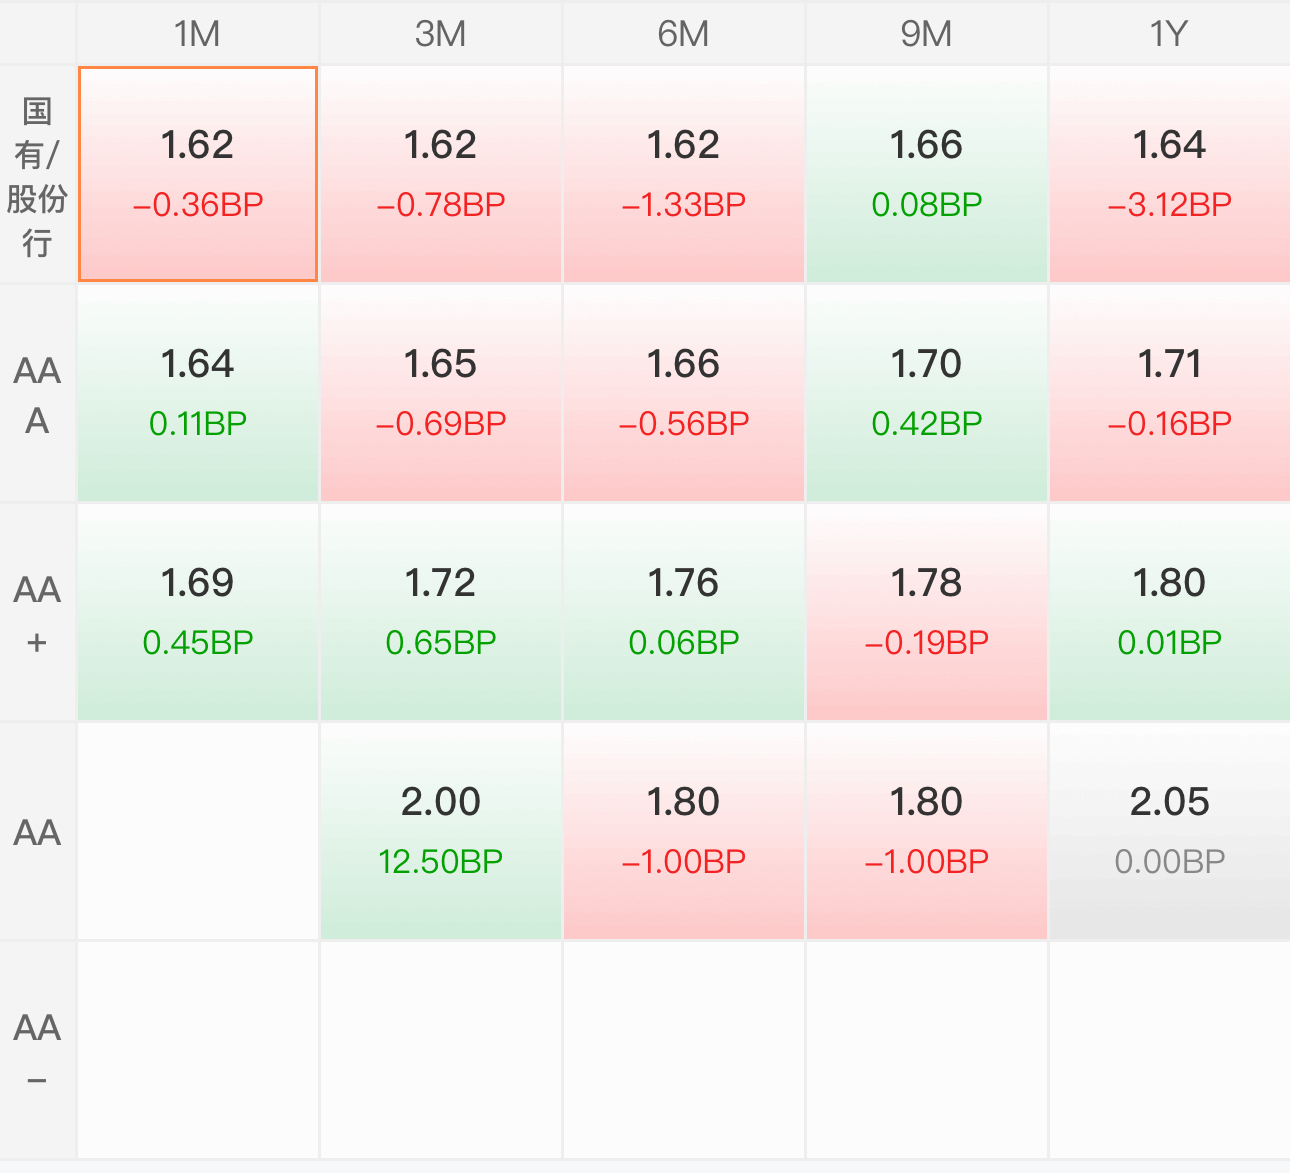1290x1173 pixels.
Task: Click the AA+ 3M cell showing 1.72
Action: [x=441, y=613]
